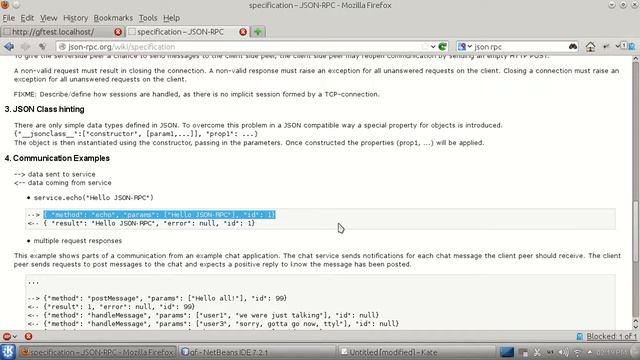Click the volume speaker tray icon
The image size is (640, 360).
pos(563,352)
